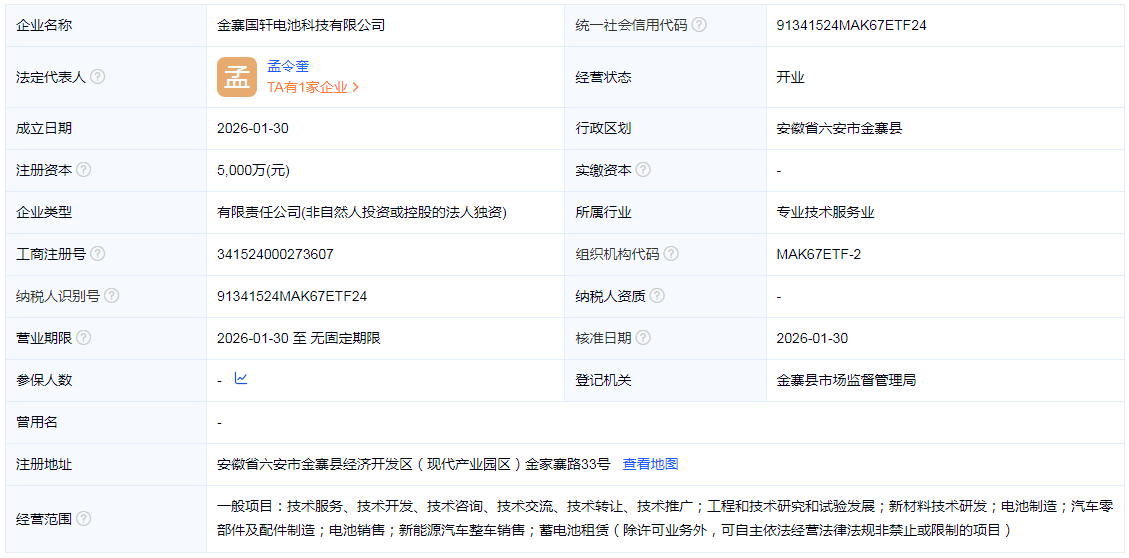Click the 经营范围 help icon
Image resolution: width=1129 pixels, height=558 pixels.
[x=84, y=518]
